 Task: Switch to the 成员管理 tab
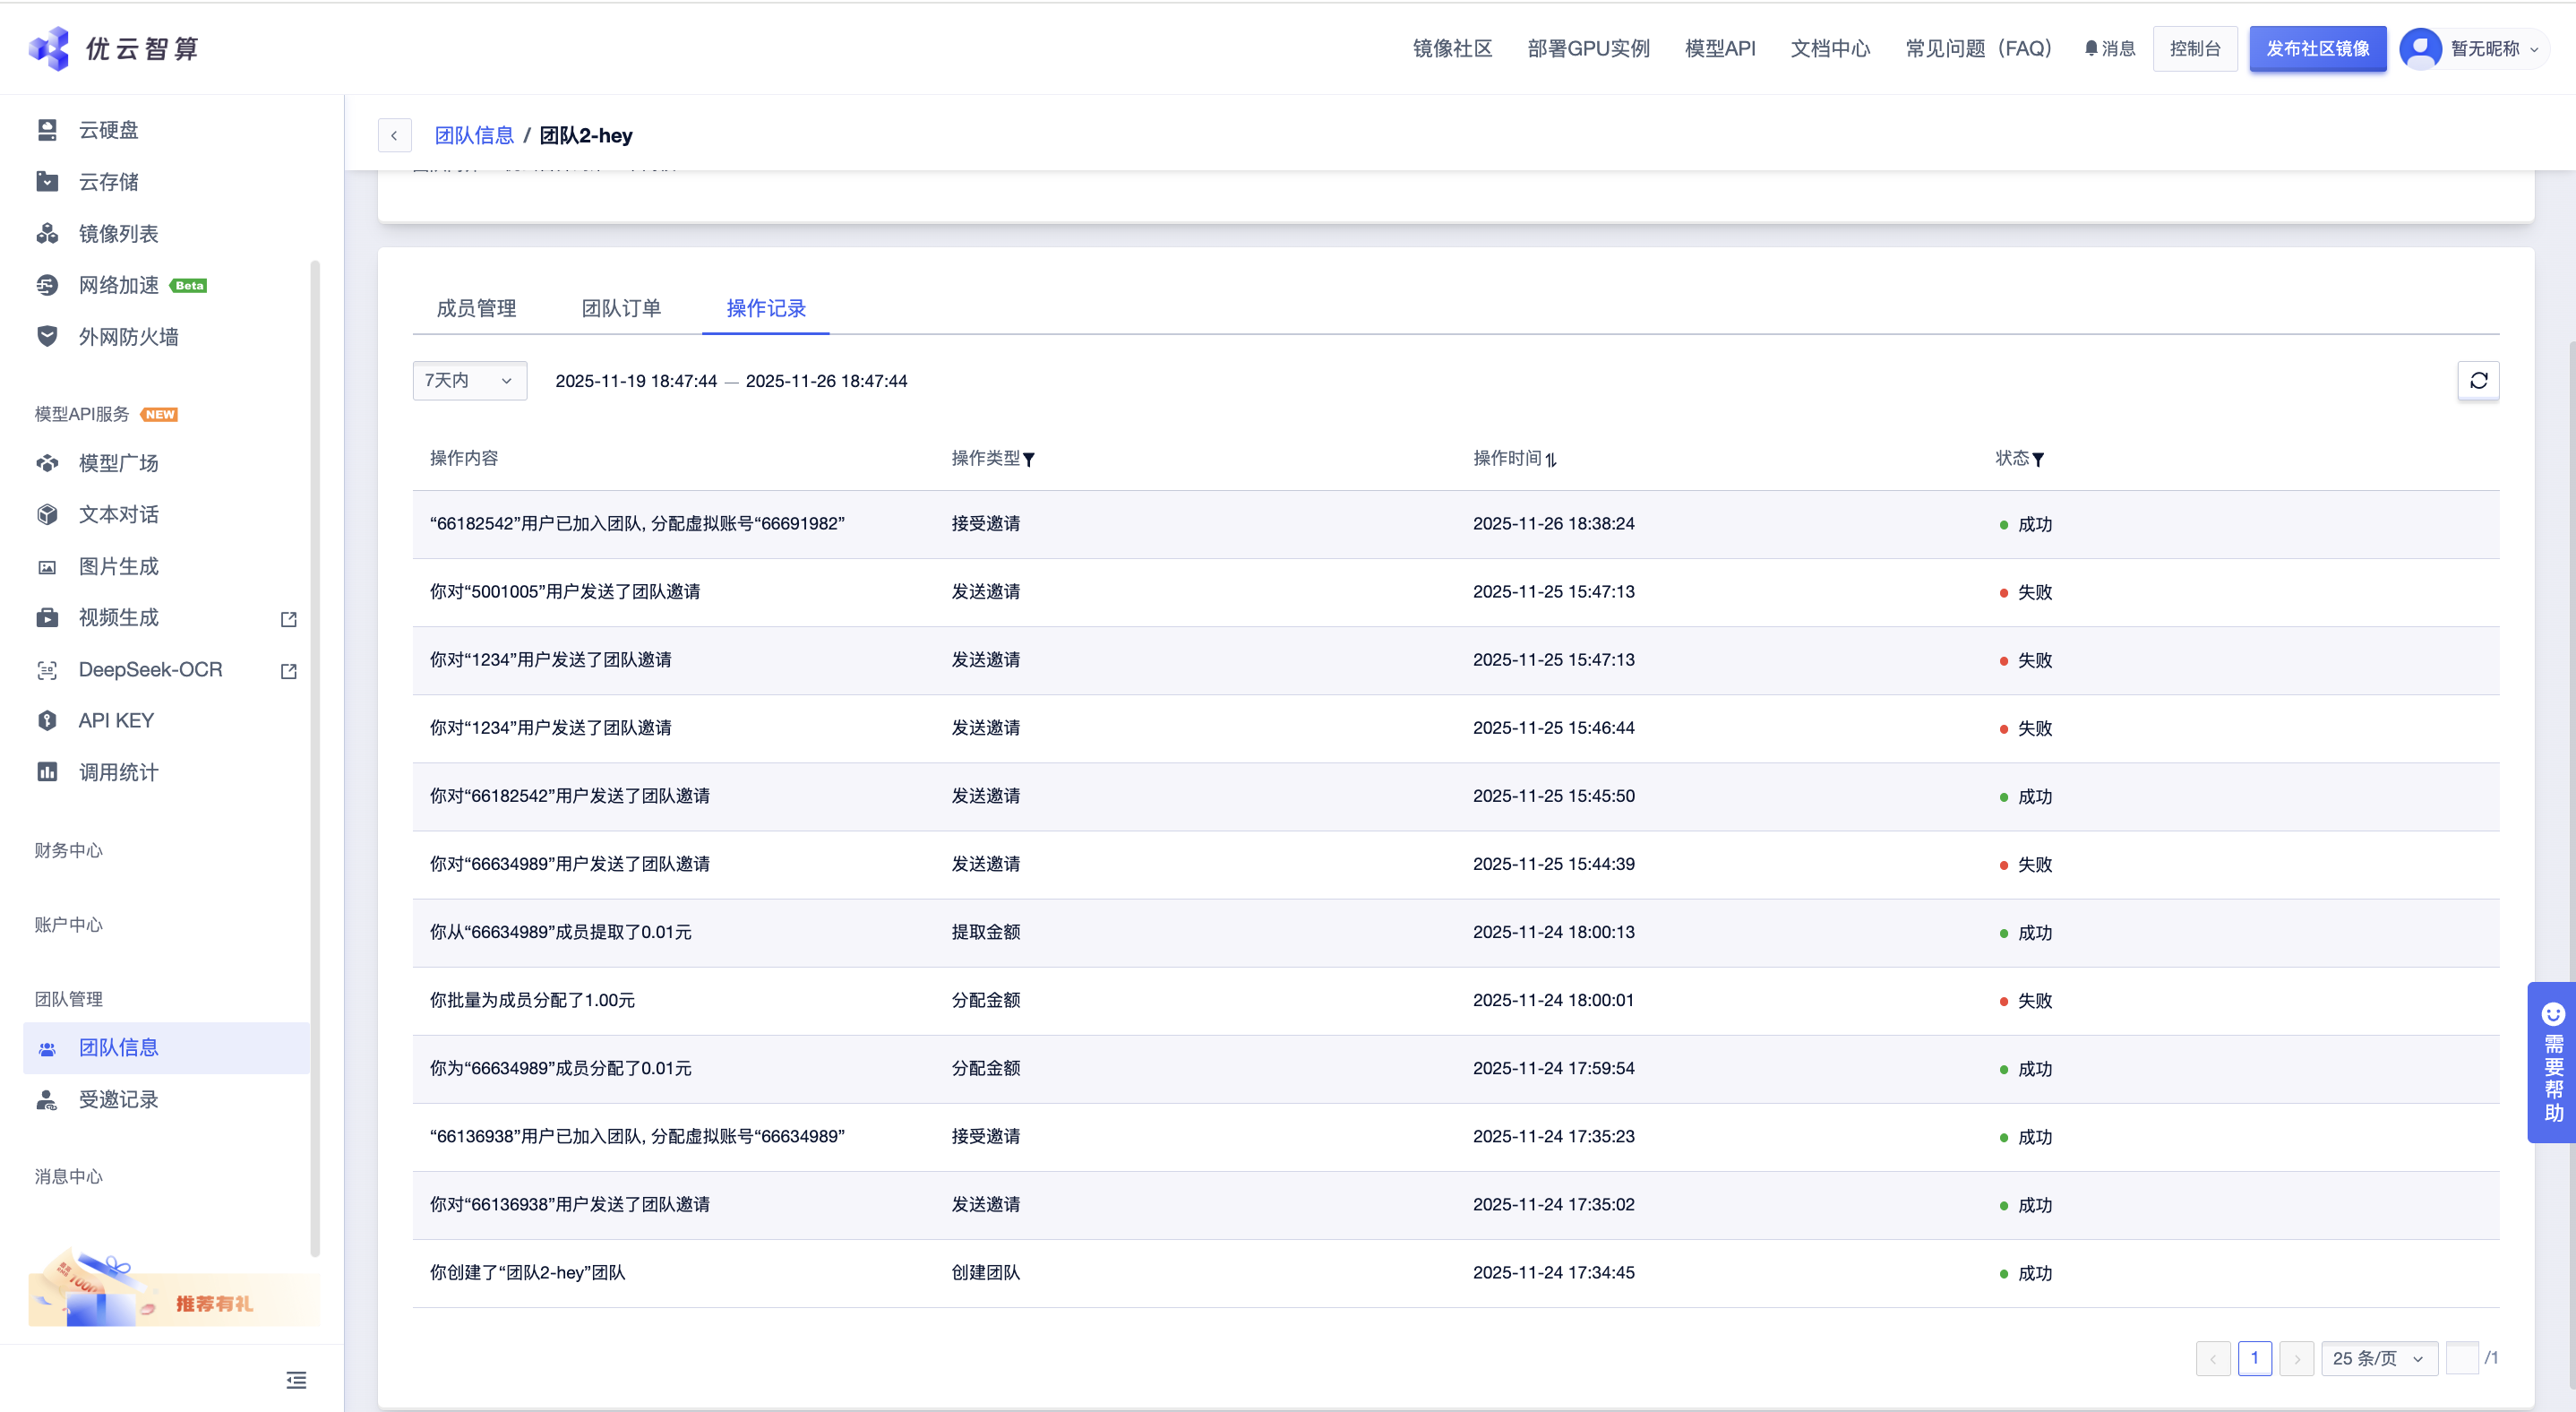click(476, 308)
